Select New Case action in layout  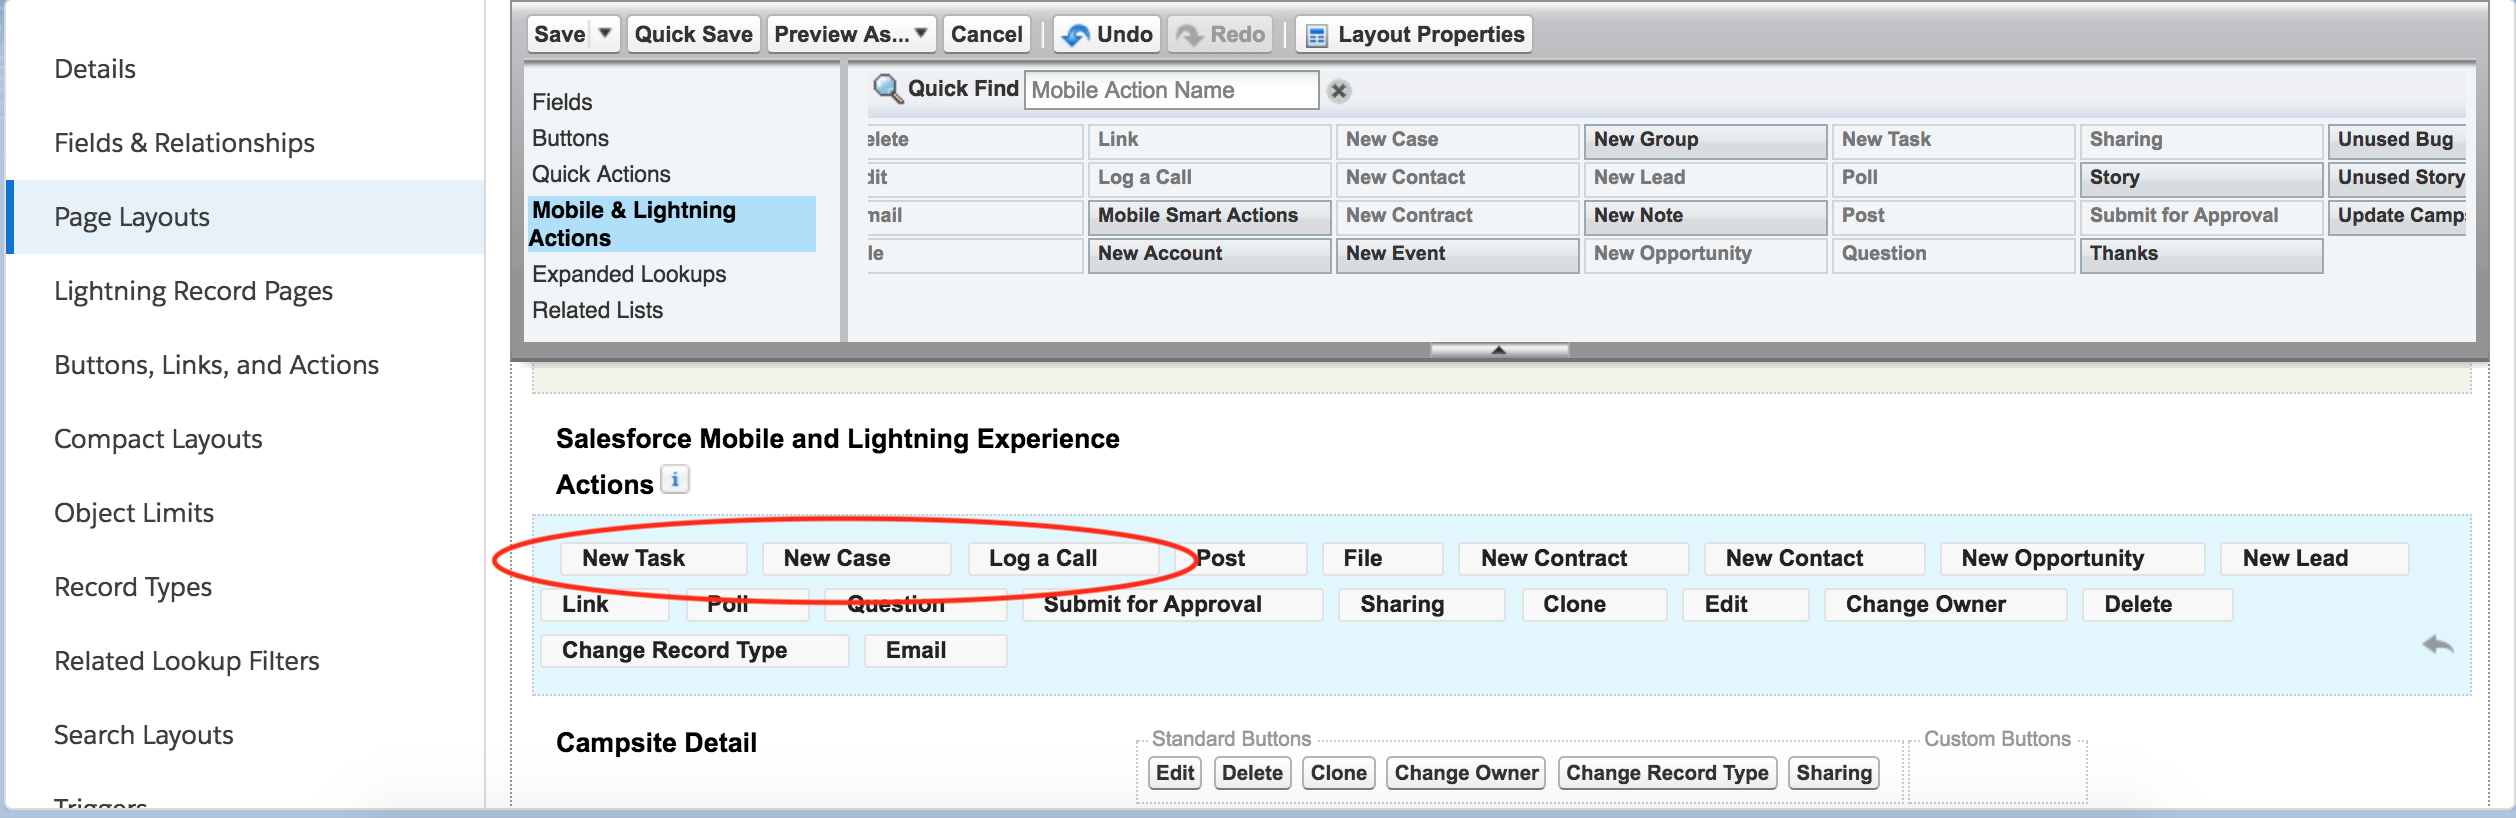[x=857, y=559]
